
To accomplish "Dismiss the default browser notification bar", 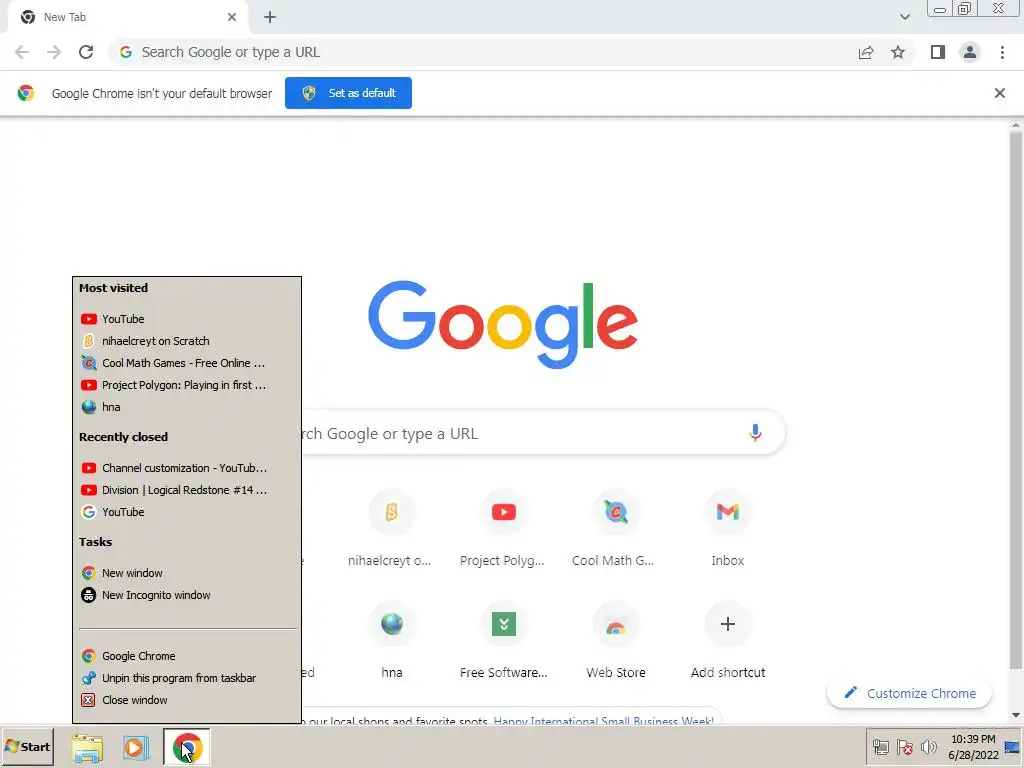I will click(999, 93).
